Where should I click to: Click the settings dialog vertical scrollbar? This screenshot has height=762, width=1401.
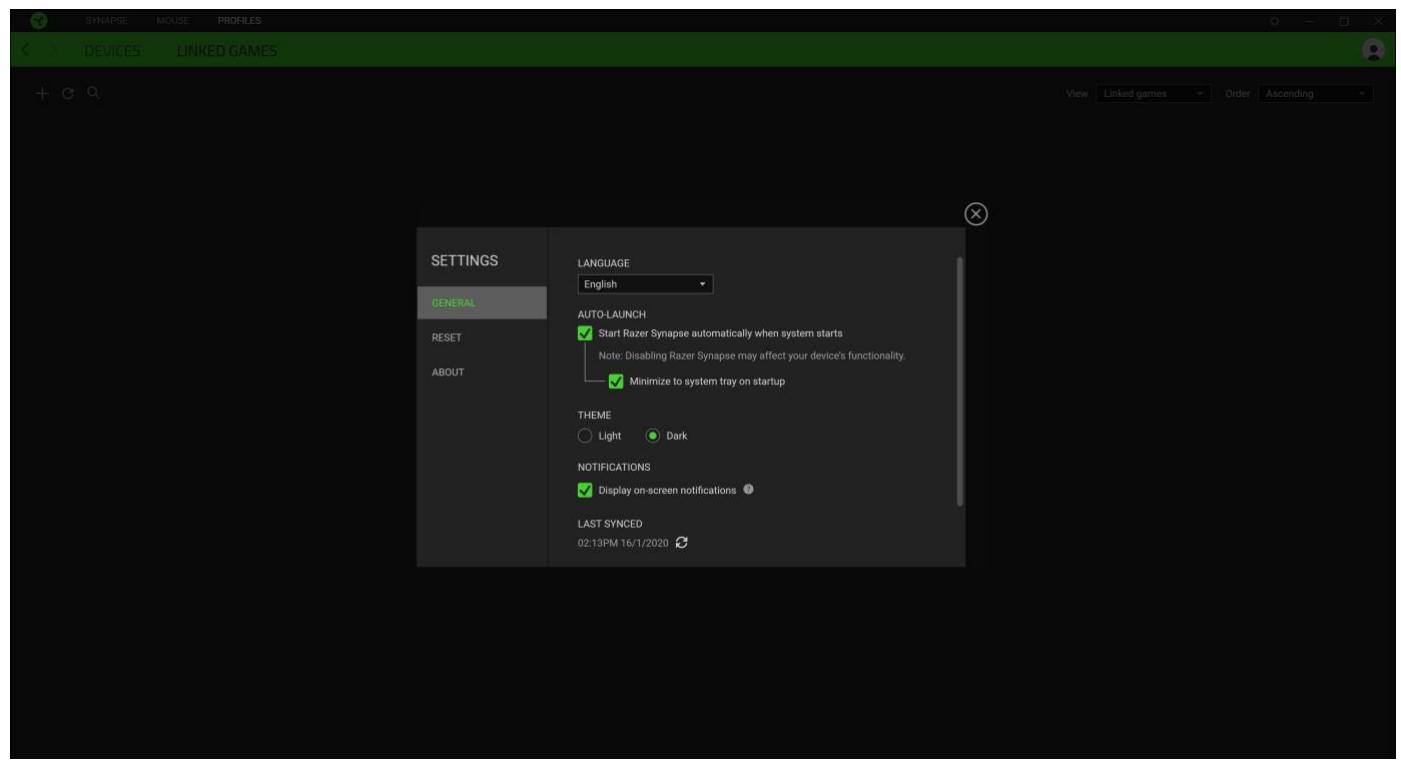click(960, 381)
